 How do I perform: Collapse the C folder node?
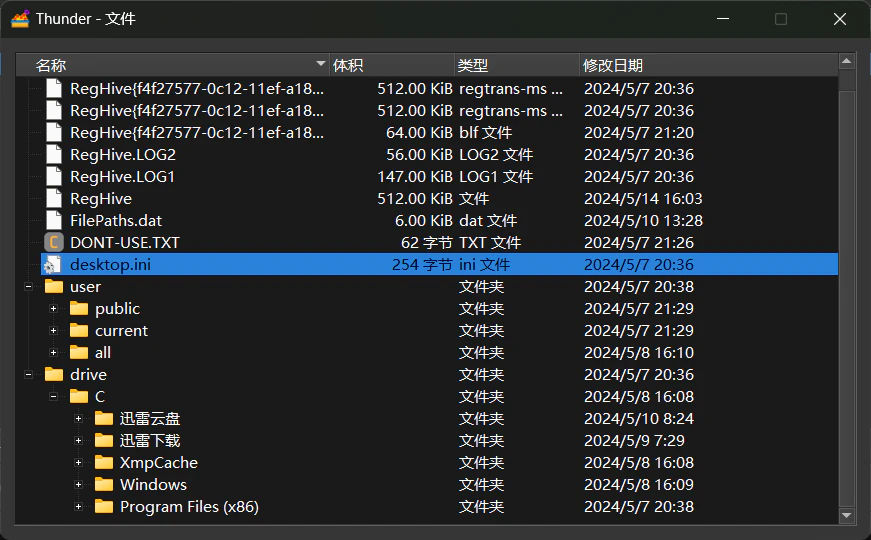click(x=53, y=397)
